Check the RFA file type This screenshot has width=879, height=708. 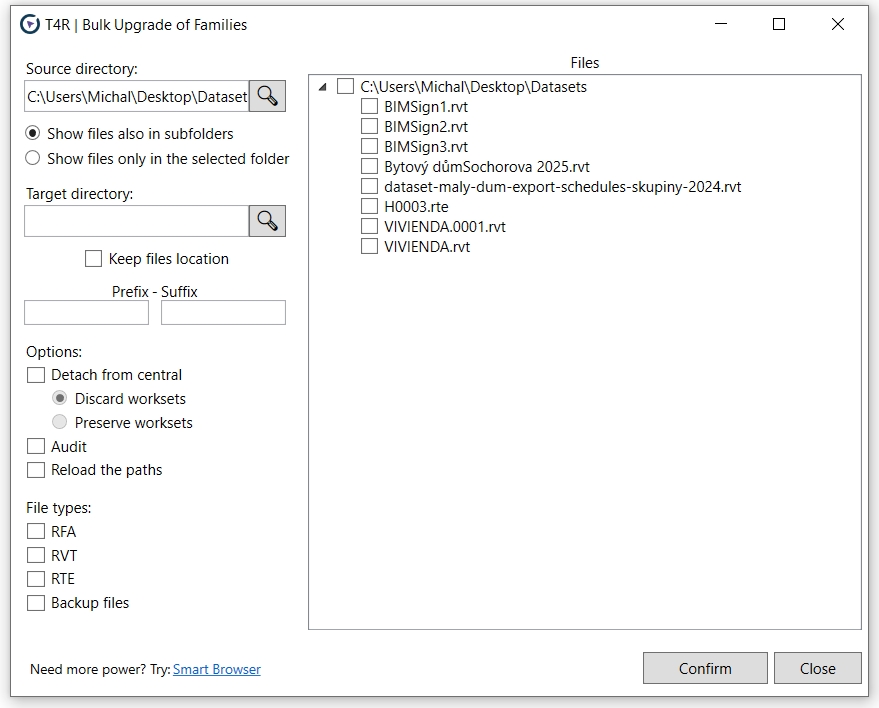[36, 532]
